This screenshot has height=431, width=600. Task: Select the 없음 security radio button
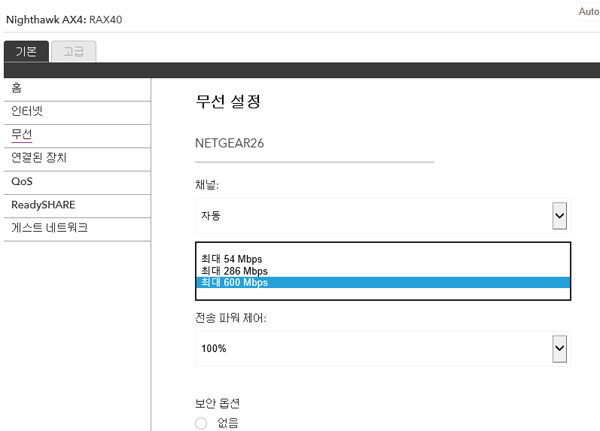[x=201, y=423]
